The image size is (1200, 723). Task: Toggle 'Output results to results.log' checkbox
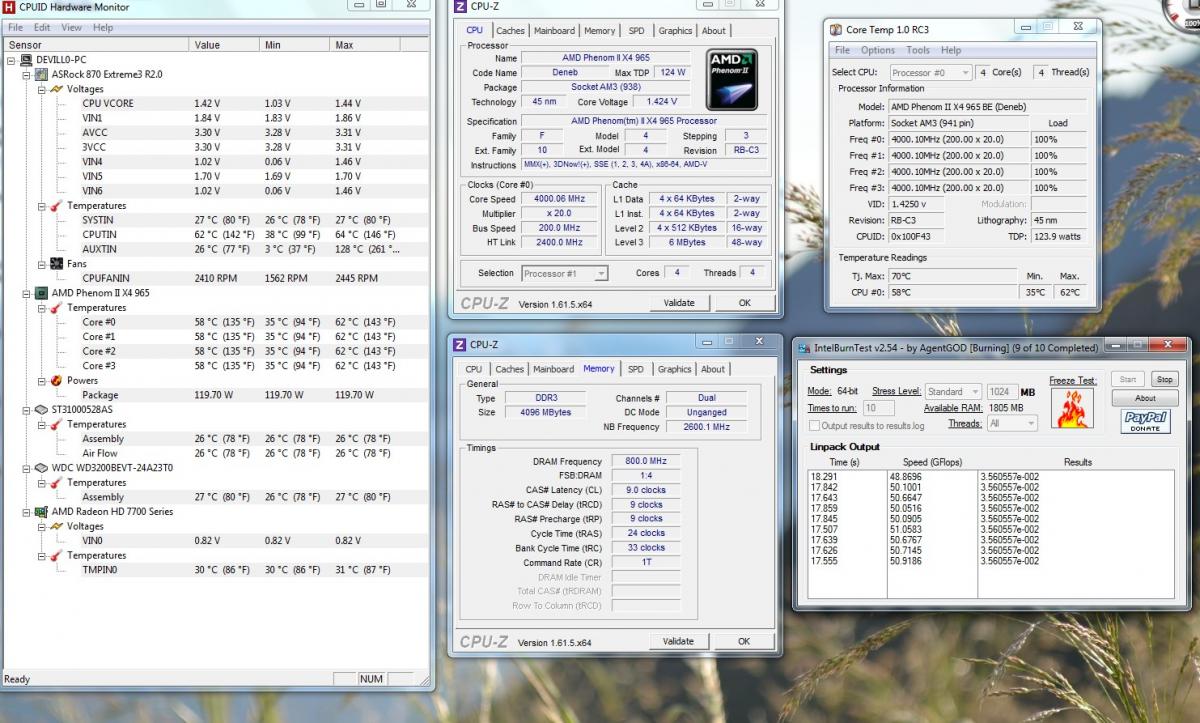pyautogui.click(x=815, y=425)
